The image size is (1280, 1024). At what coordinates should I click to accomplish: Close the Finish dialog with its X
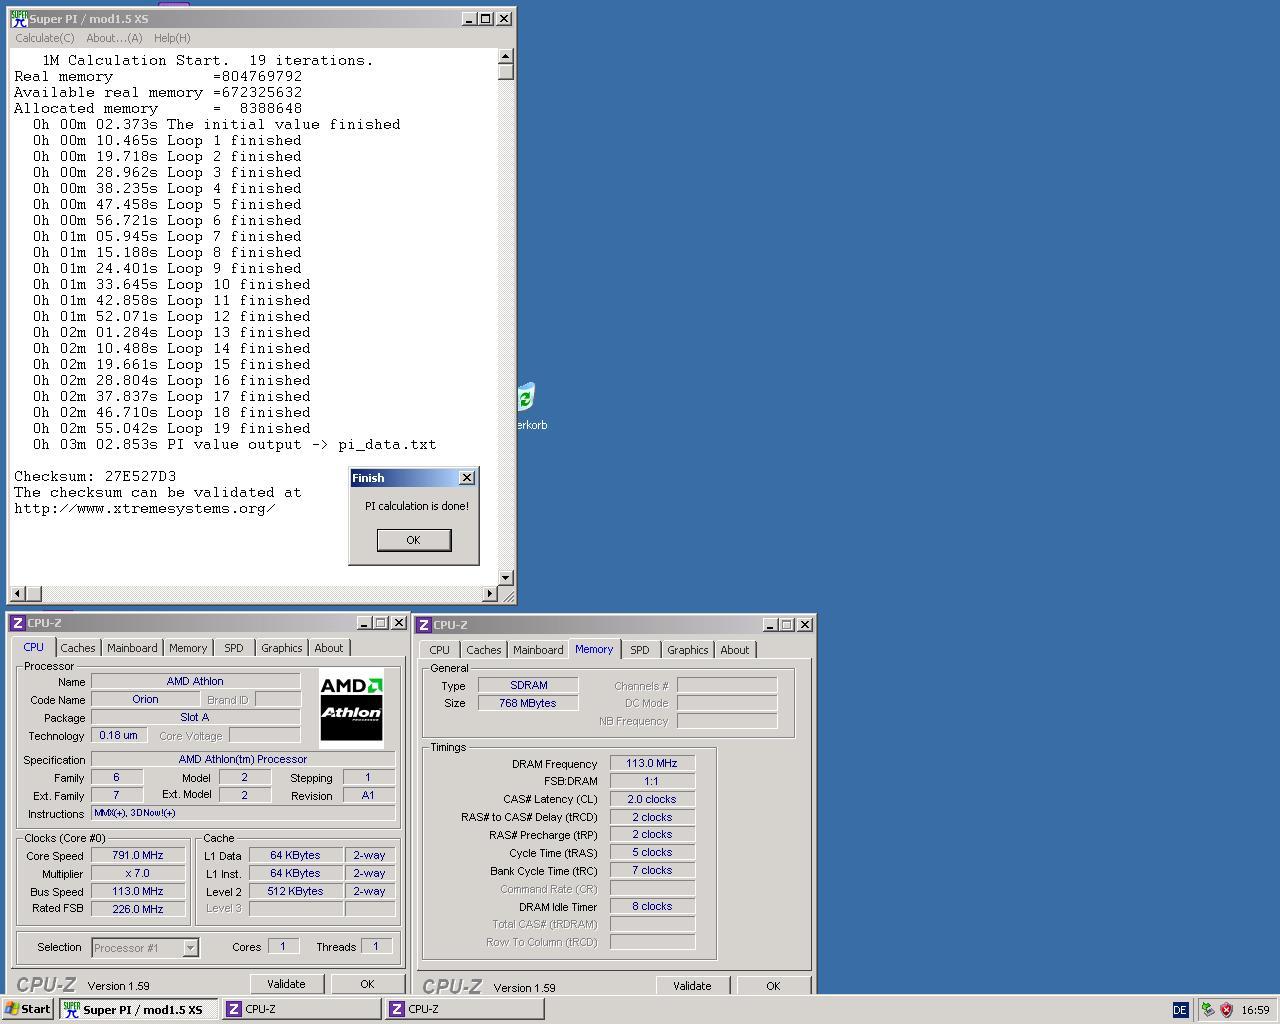click(x=466, y=478)
